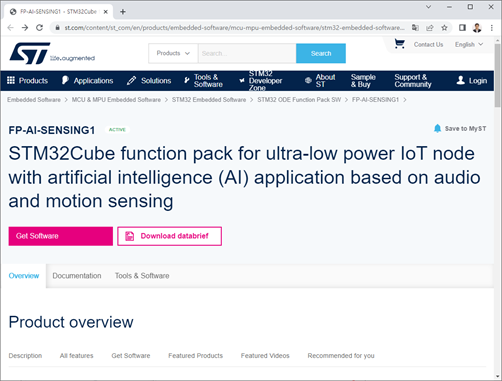Expand the Chrome tab search chevron
This screenshot has width=502, height=381.
pyautogui.click(x=429, y=7)
